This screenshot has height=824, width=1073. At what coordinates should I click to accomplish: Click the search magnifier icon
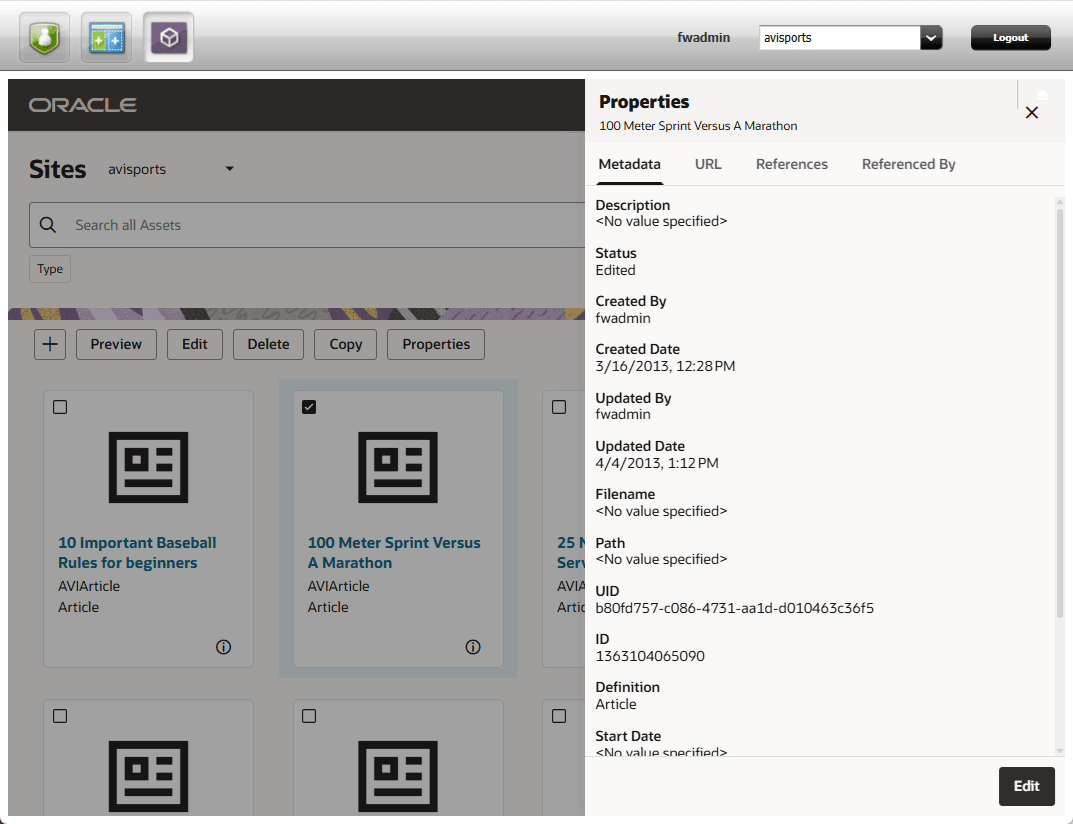[x=48, y=224]
